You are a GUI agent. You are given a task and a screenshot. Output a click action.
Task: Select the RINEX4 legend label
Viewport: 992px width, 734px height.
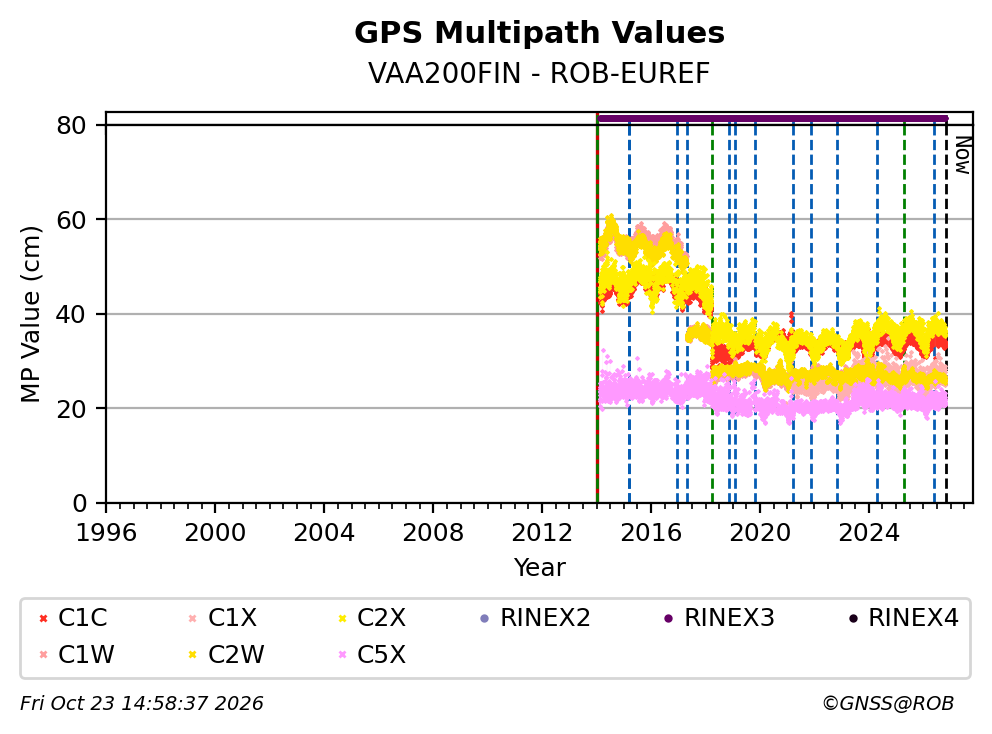(914, 618)
